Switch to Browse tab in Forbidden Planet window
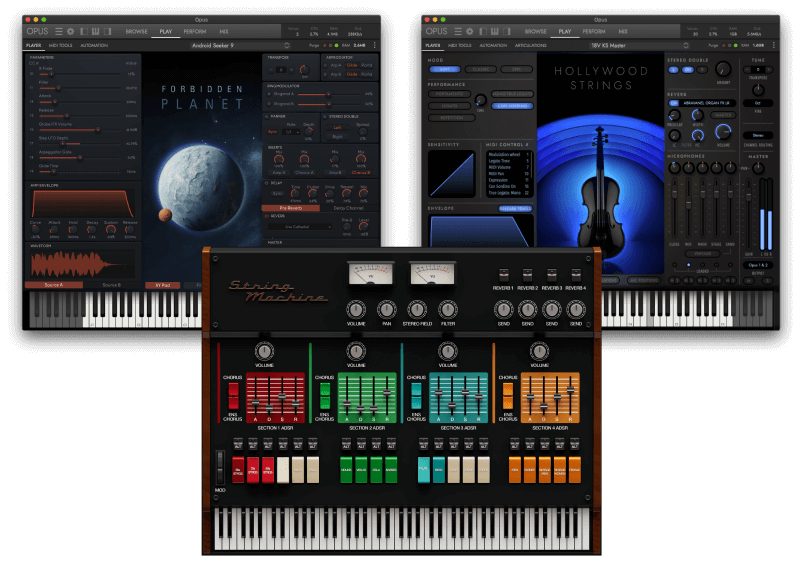 (x=135, y=31)
